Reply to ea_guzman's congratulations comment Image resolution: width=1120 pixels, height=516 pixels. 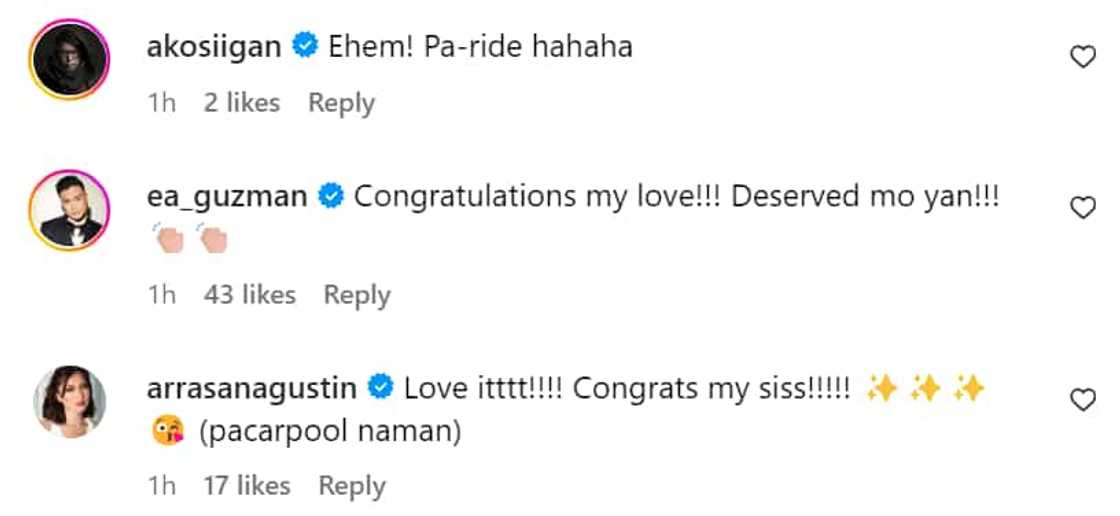(x=357, y=295)
